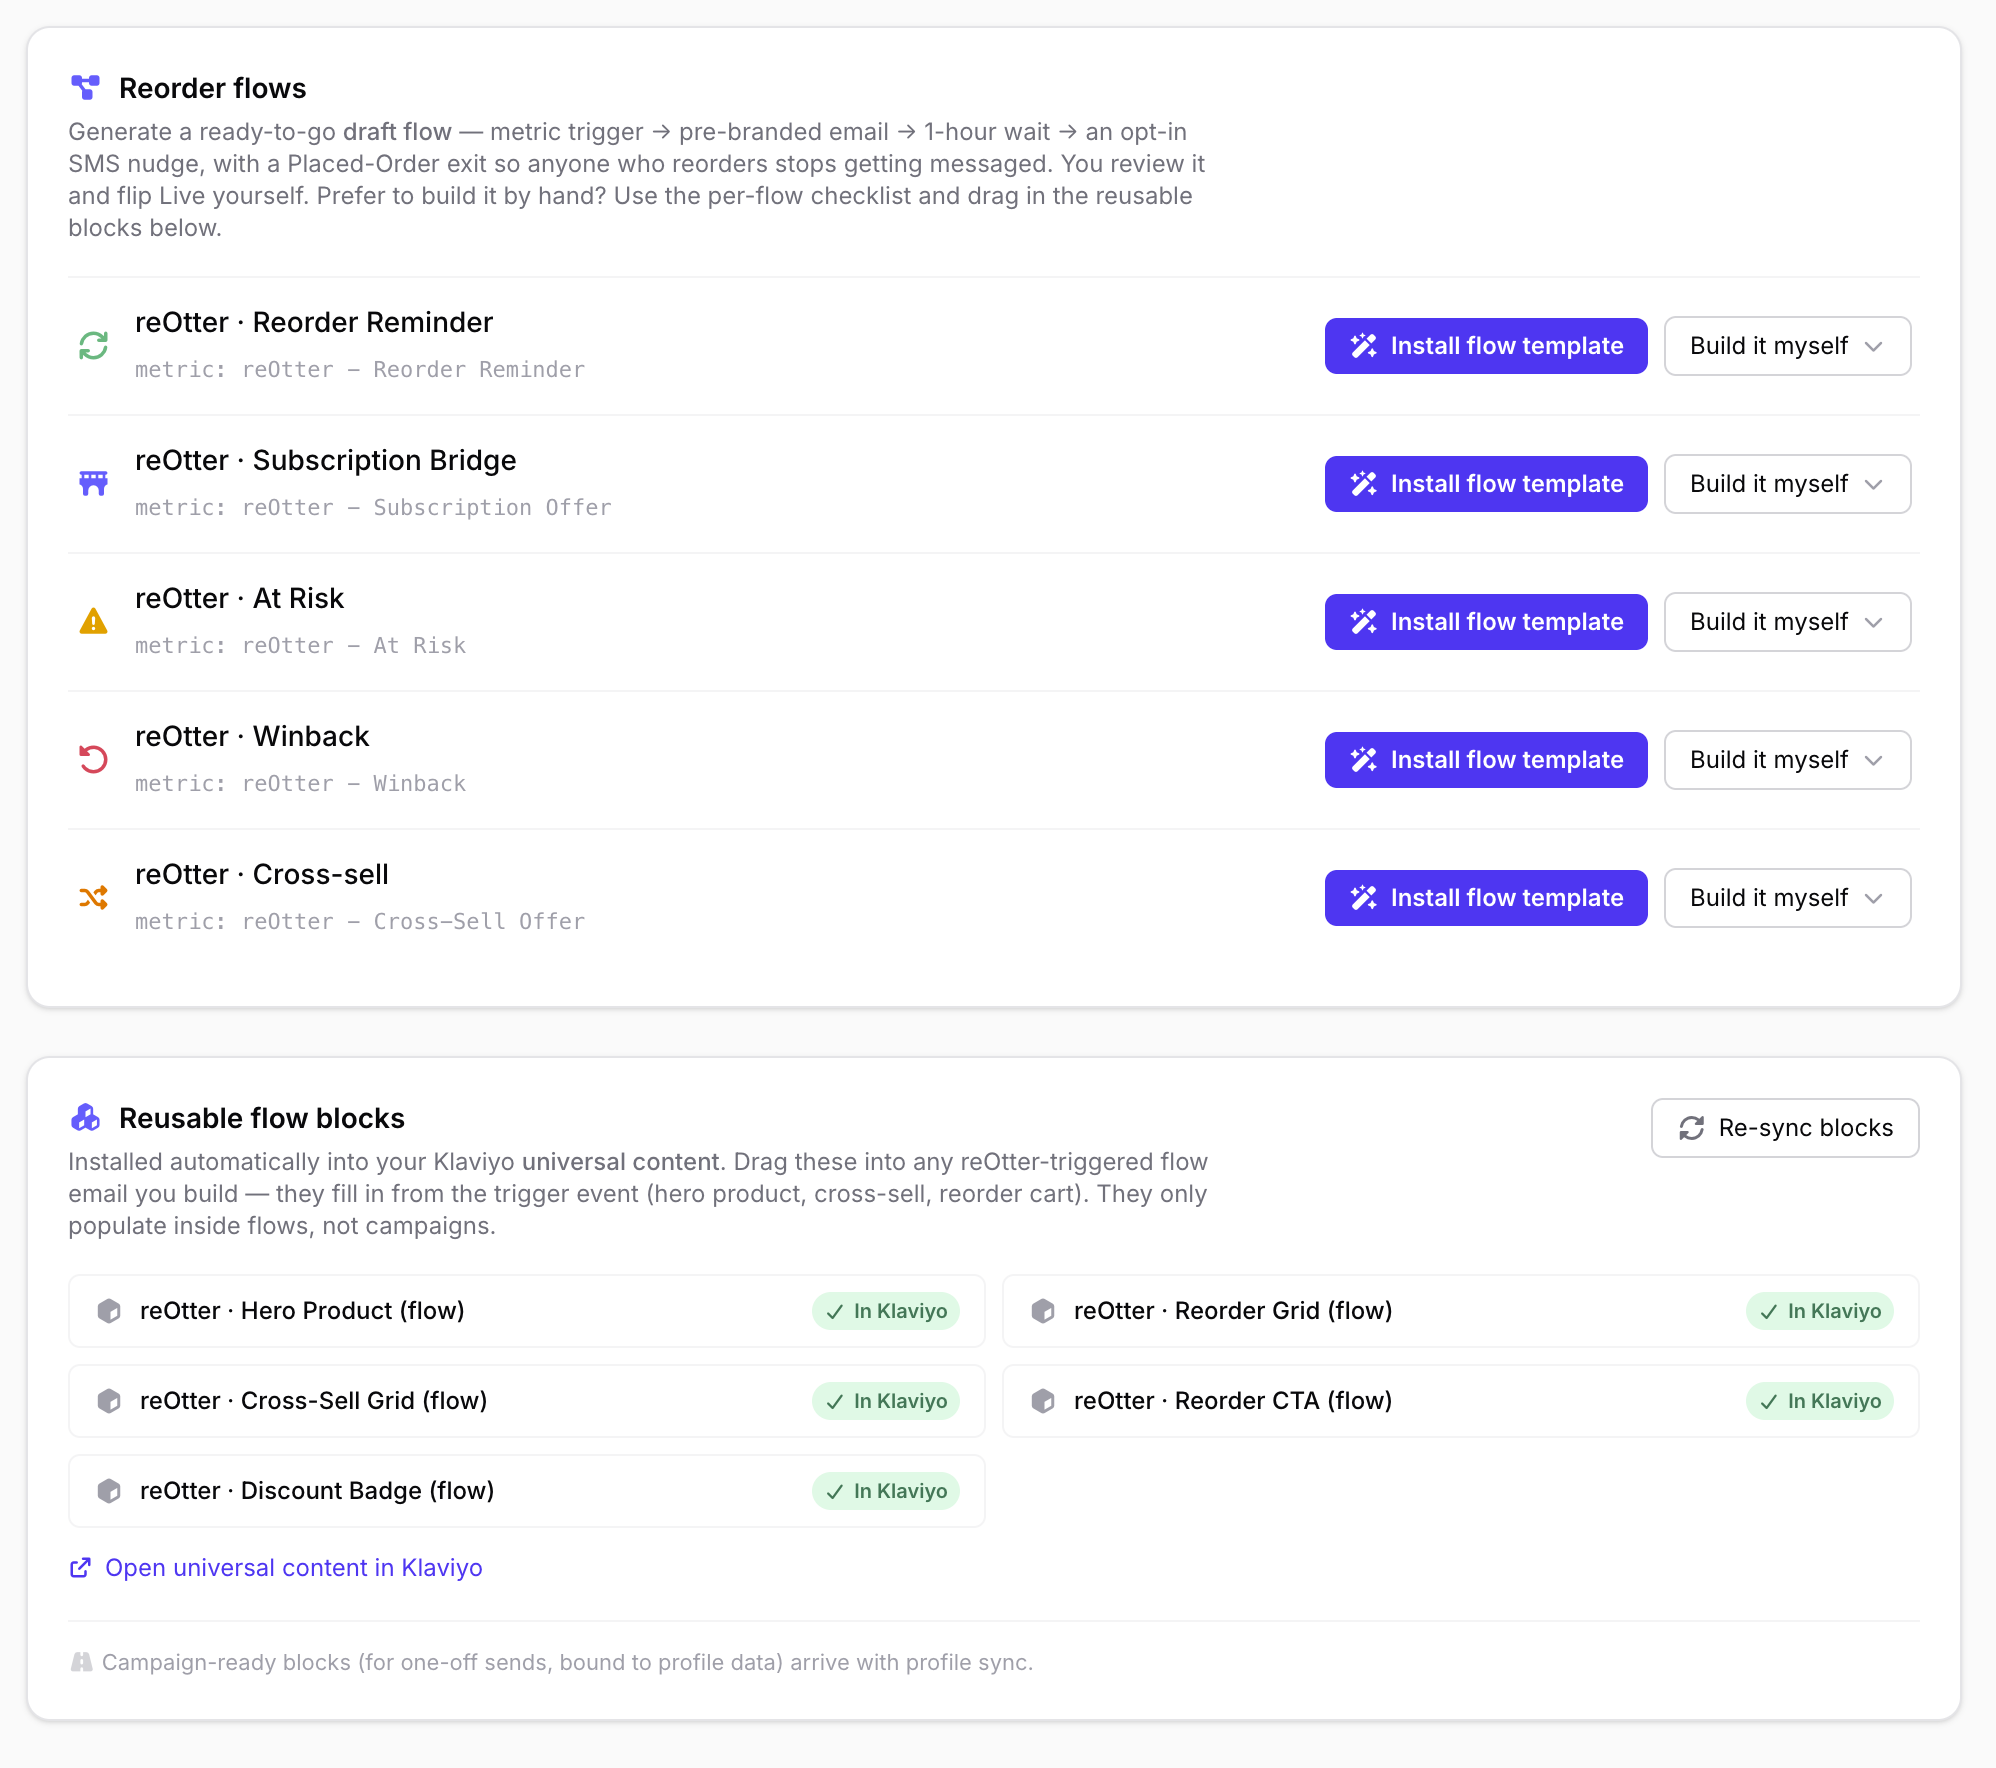Click 'metric: reOtter – At Risk' text
Image resolution: width=1996 pixels, height=1768 pixels.
click(301, 646)
